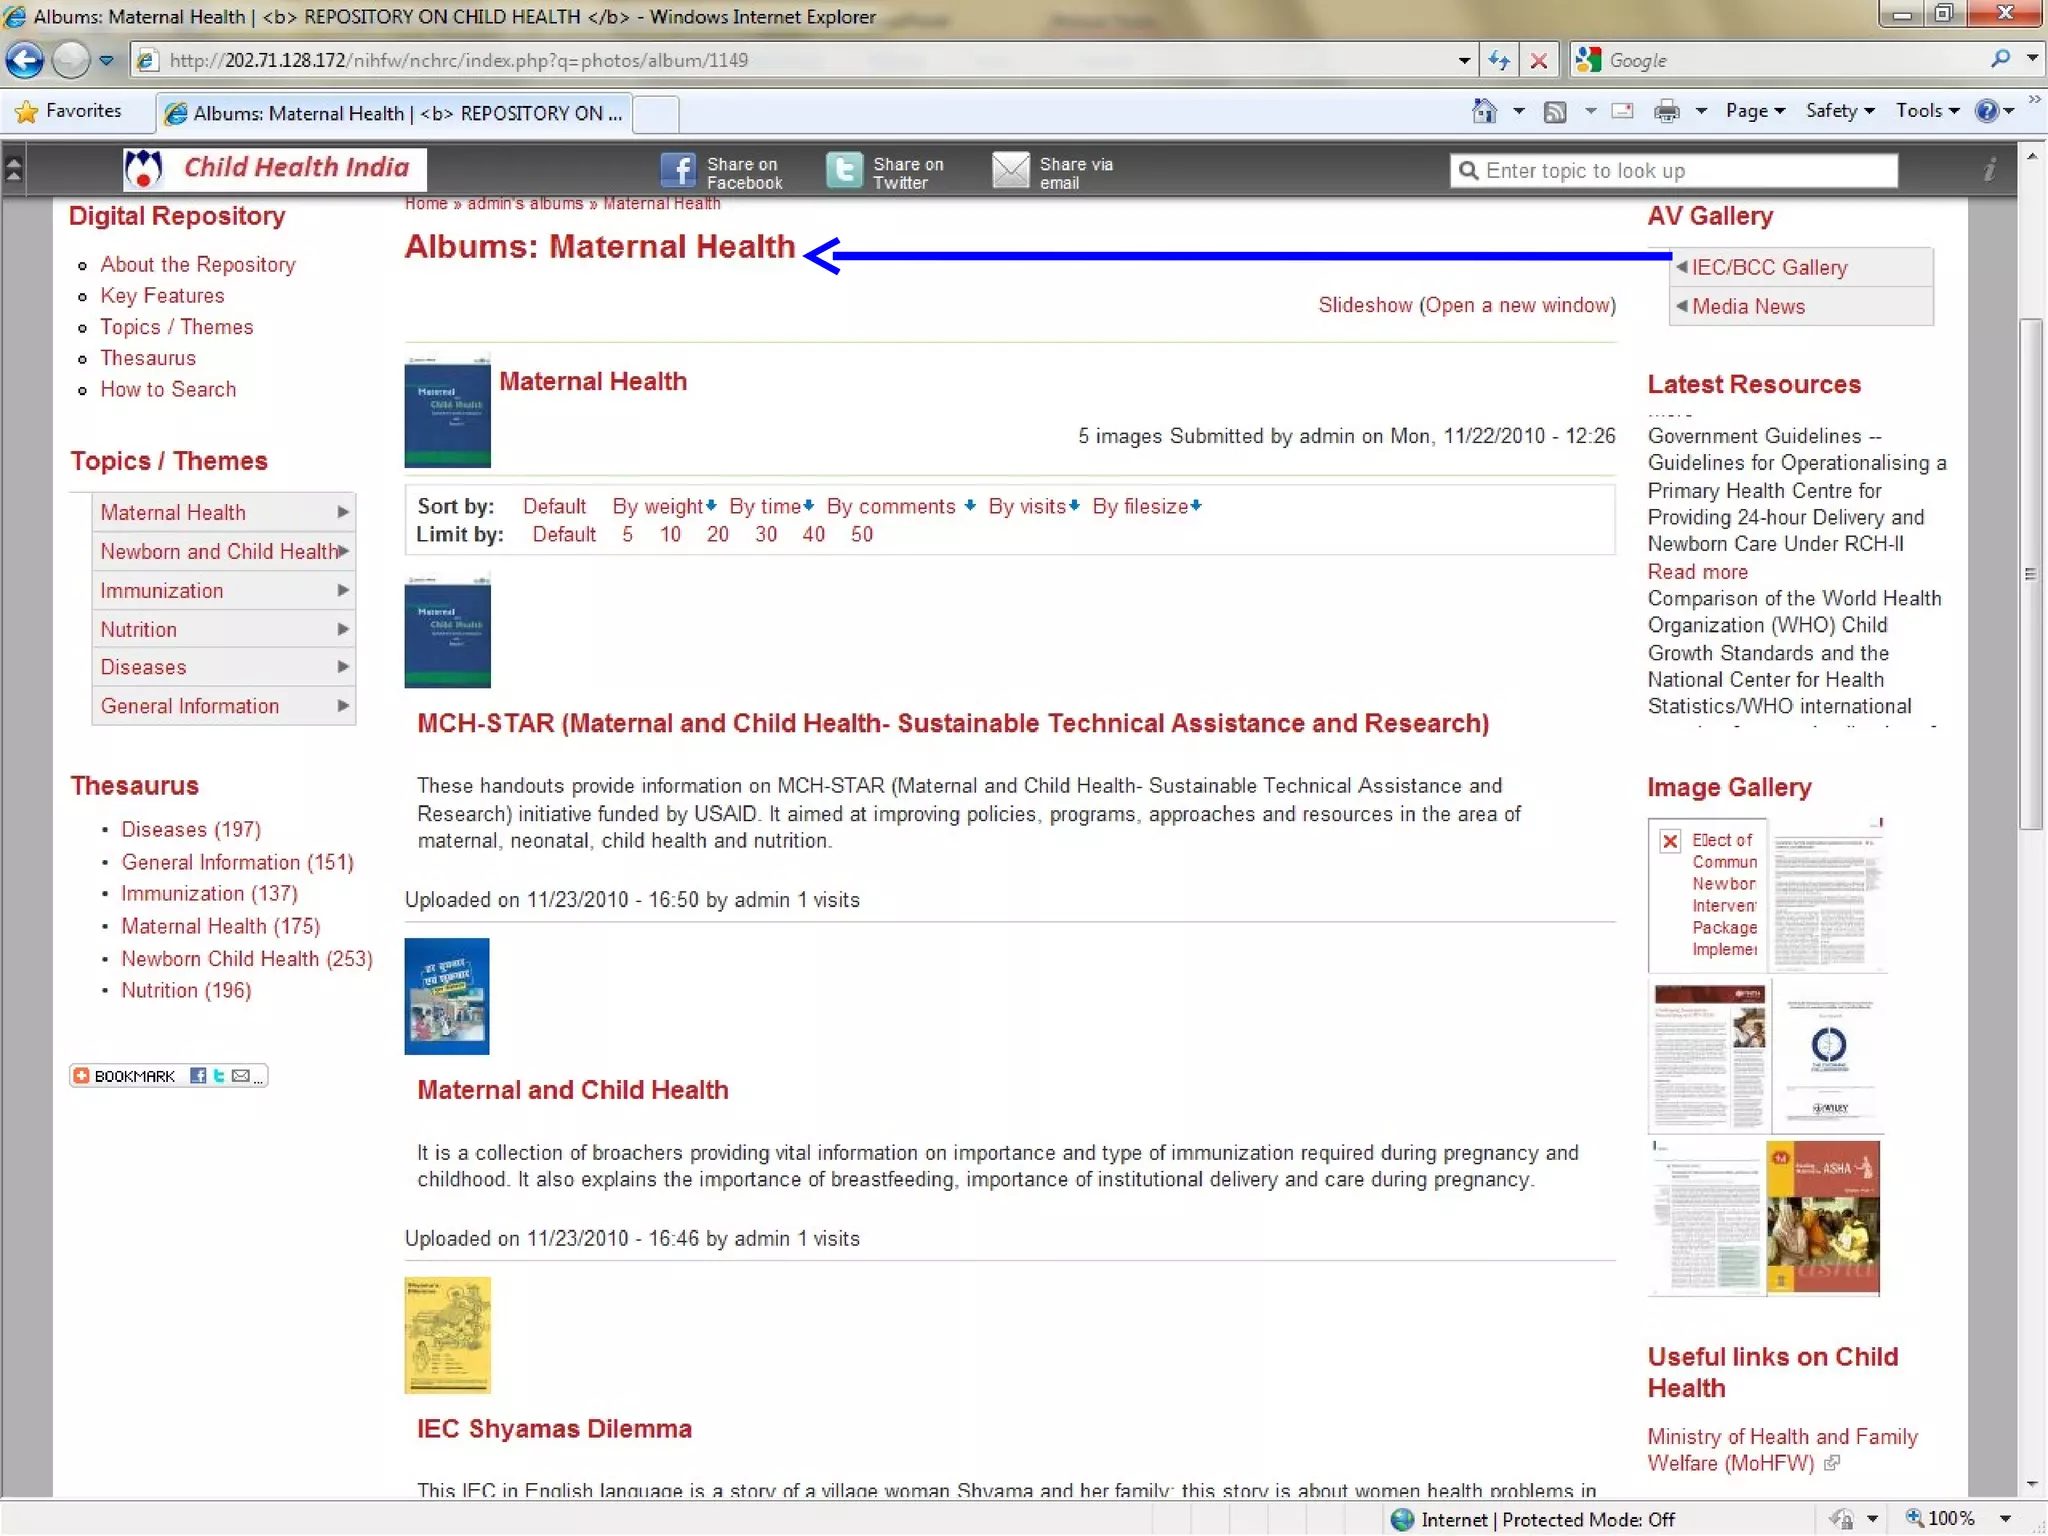Expand the Maternal Health topic submenu
The image size is (2048, 1536).
click(343, 512)
